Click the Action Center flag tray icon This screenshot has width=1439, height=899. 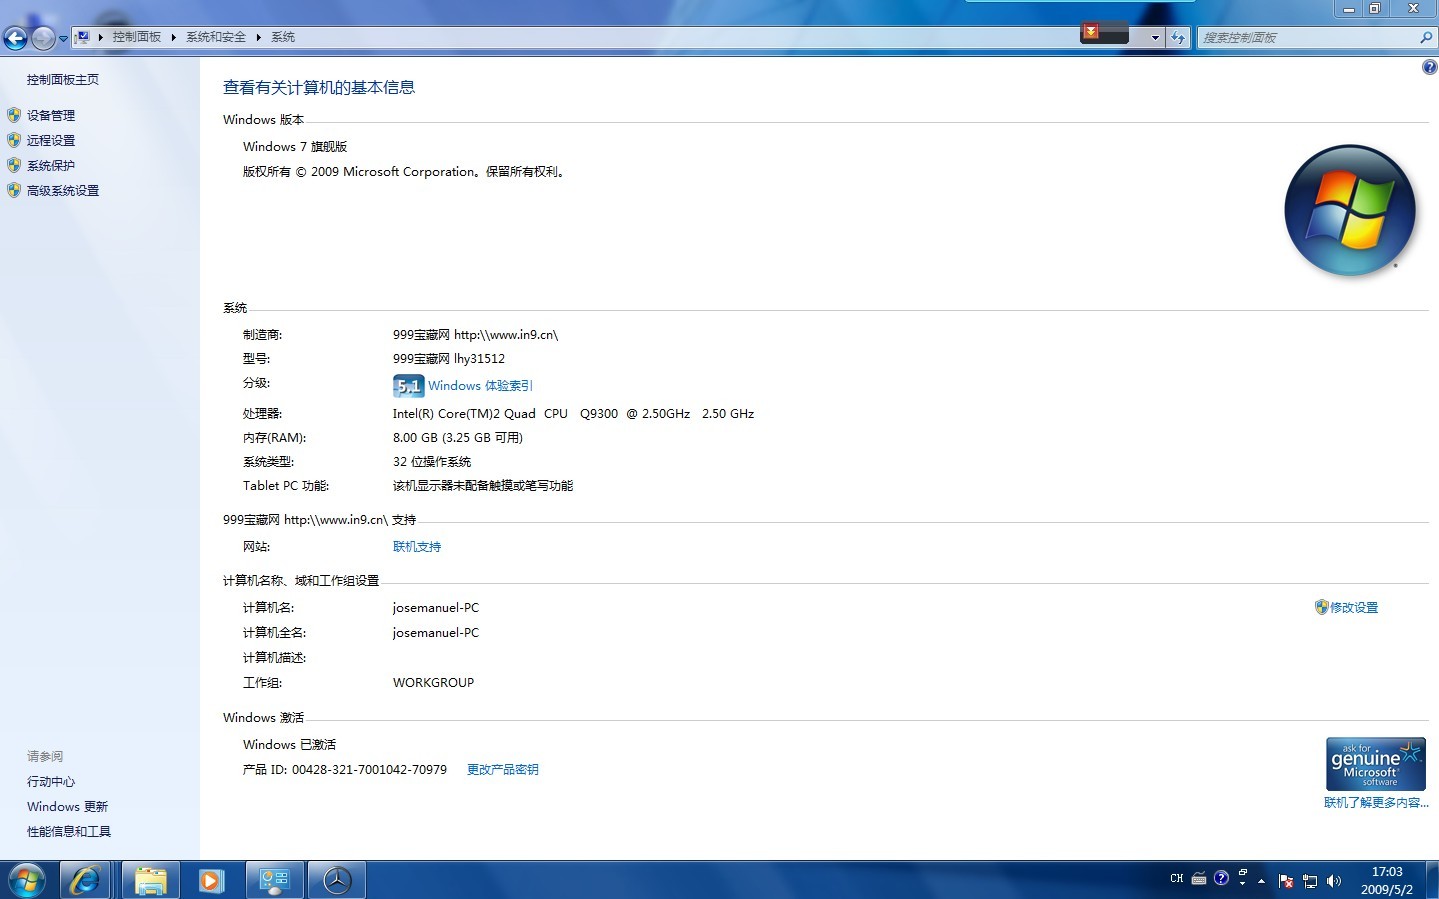click(1286, 881)
